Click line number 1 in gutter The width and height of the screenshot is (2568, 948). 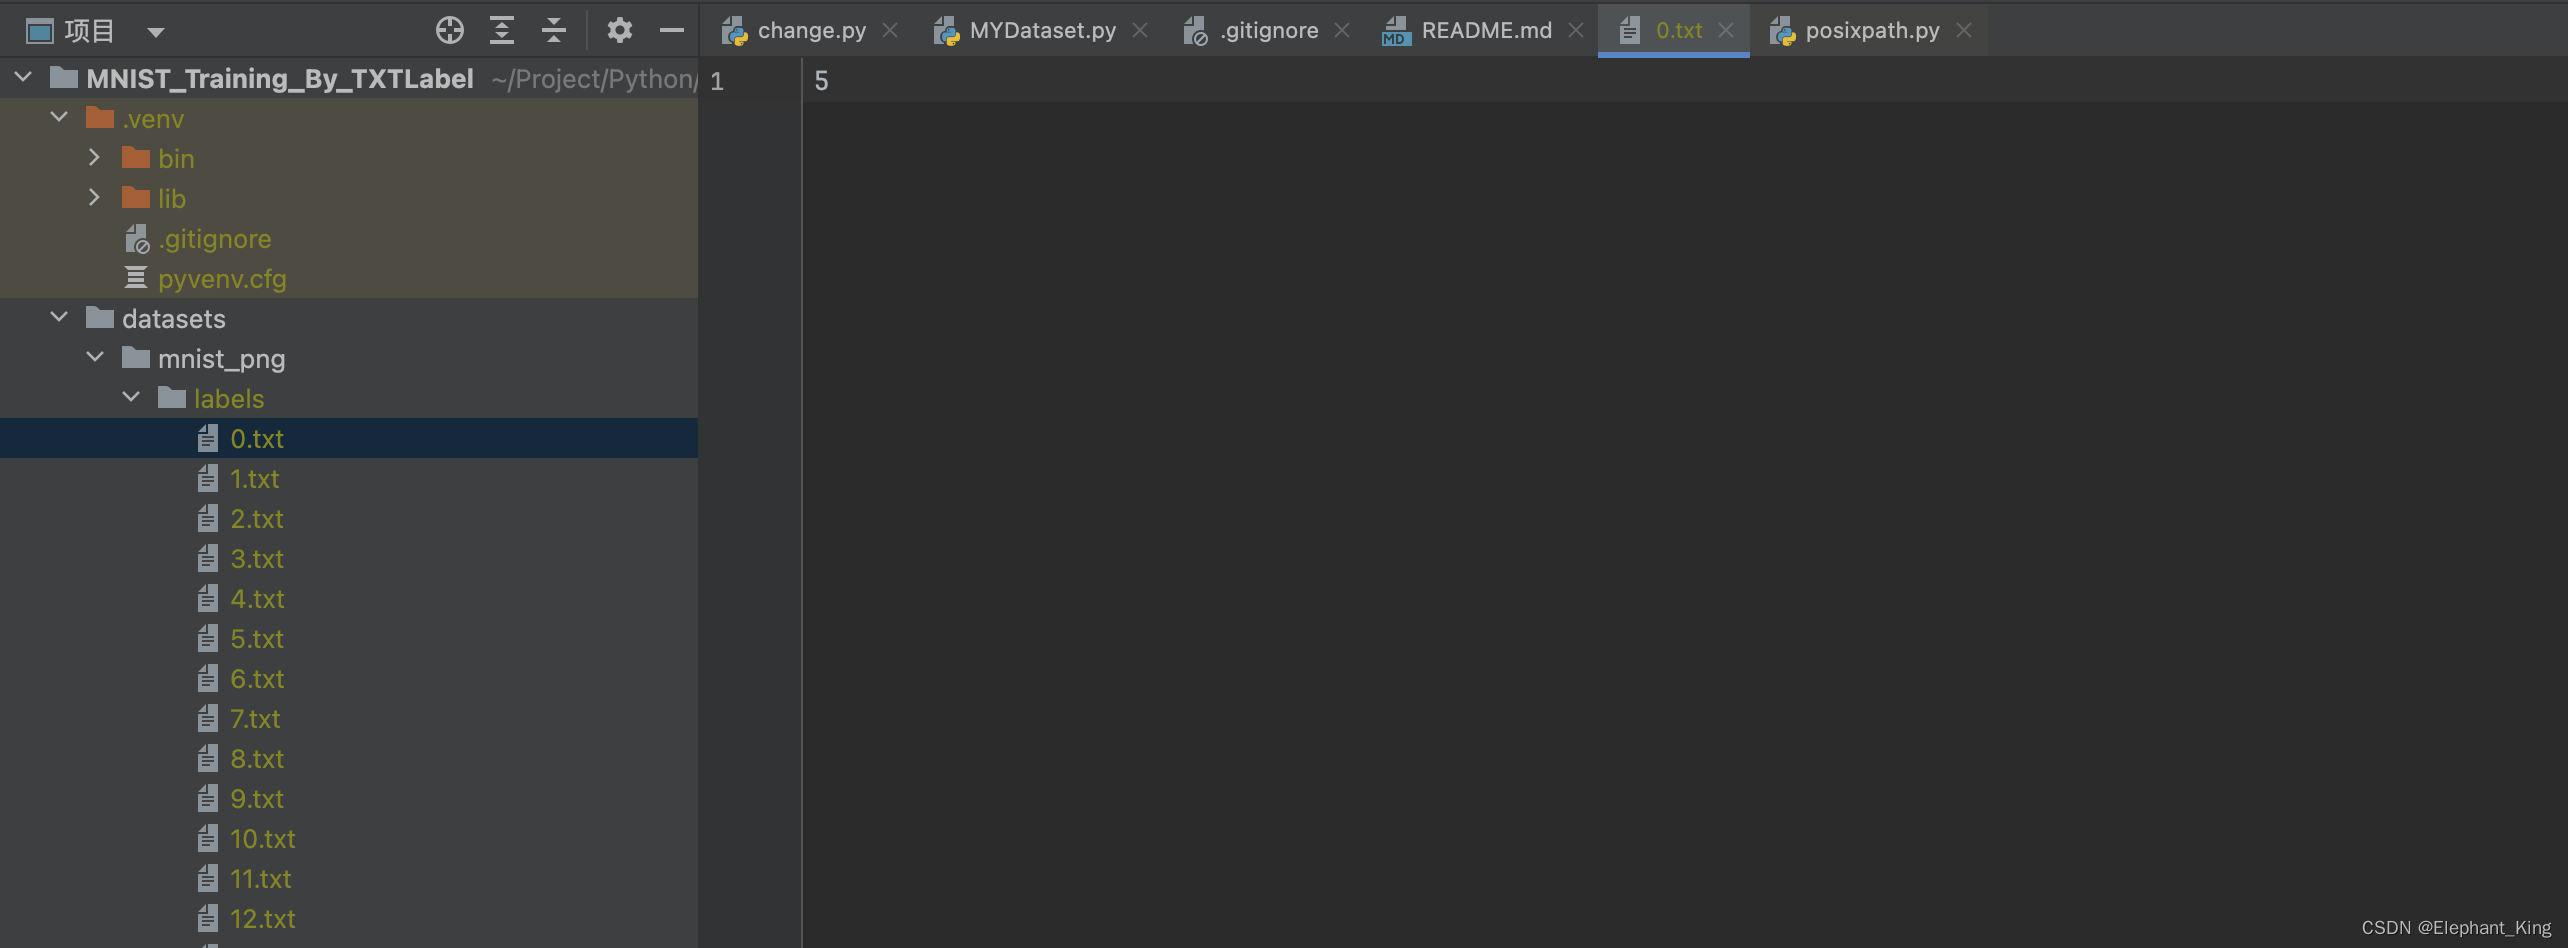(x=717, y=81)
